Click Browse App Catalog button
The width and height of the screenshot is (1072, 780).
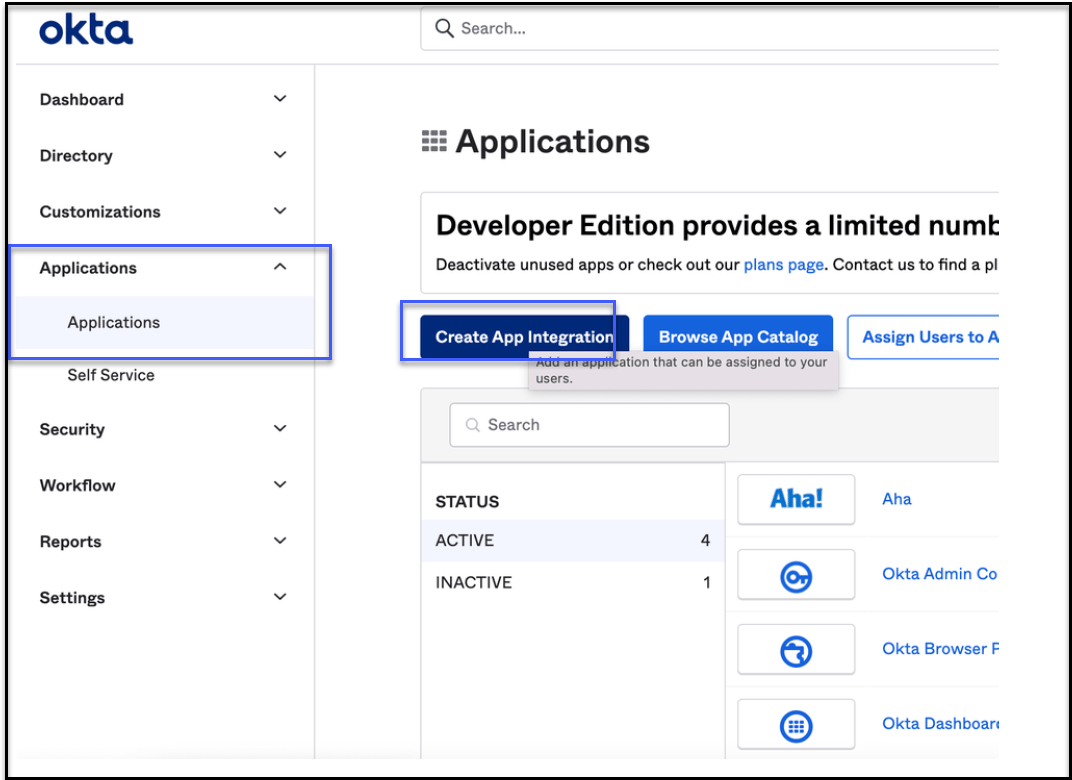coord(738,337)
